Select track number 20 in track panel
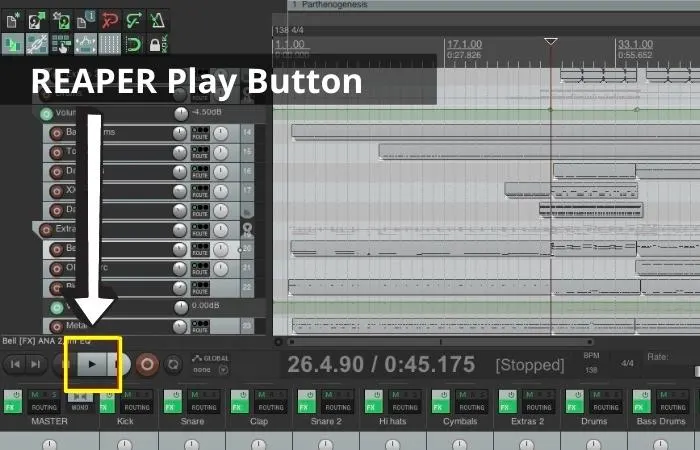700x450 pixels. point(247,250)
